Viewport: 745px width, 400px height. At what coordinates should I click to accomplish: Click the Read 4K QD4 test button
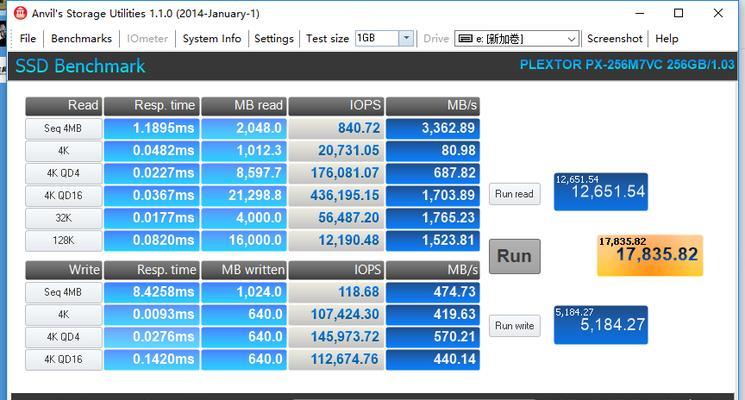pyautogui.click(x=64, y=173)
